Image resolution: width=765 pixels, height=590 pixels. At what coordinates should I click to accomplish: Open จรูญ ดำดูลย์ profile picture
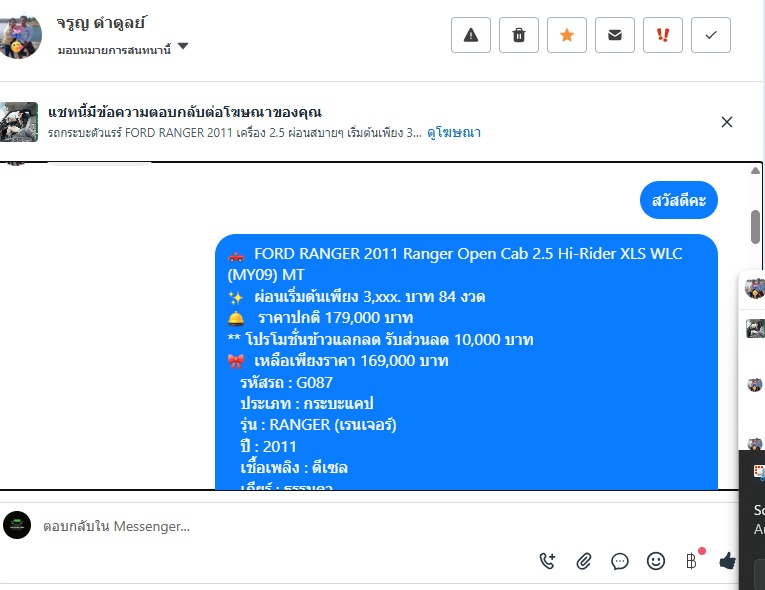coord(20,37)
